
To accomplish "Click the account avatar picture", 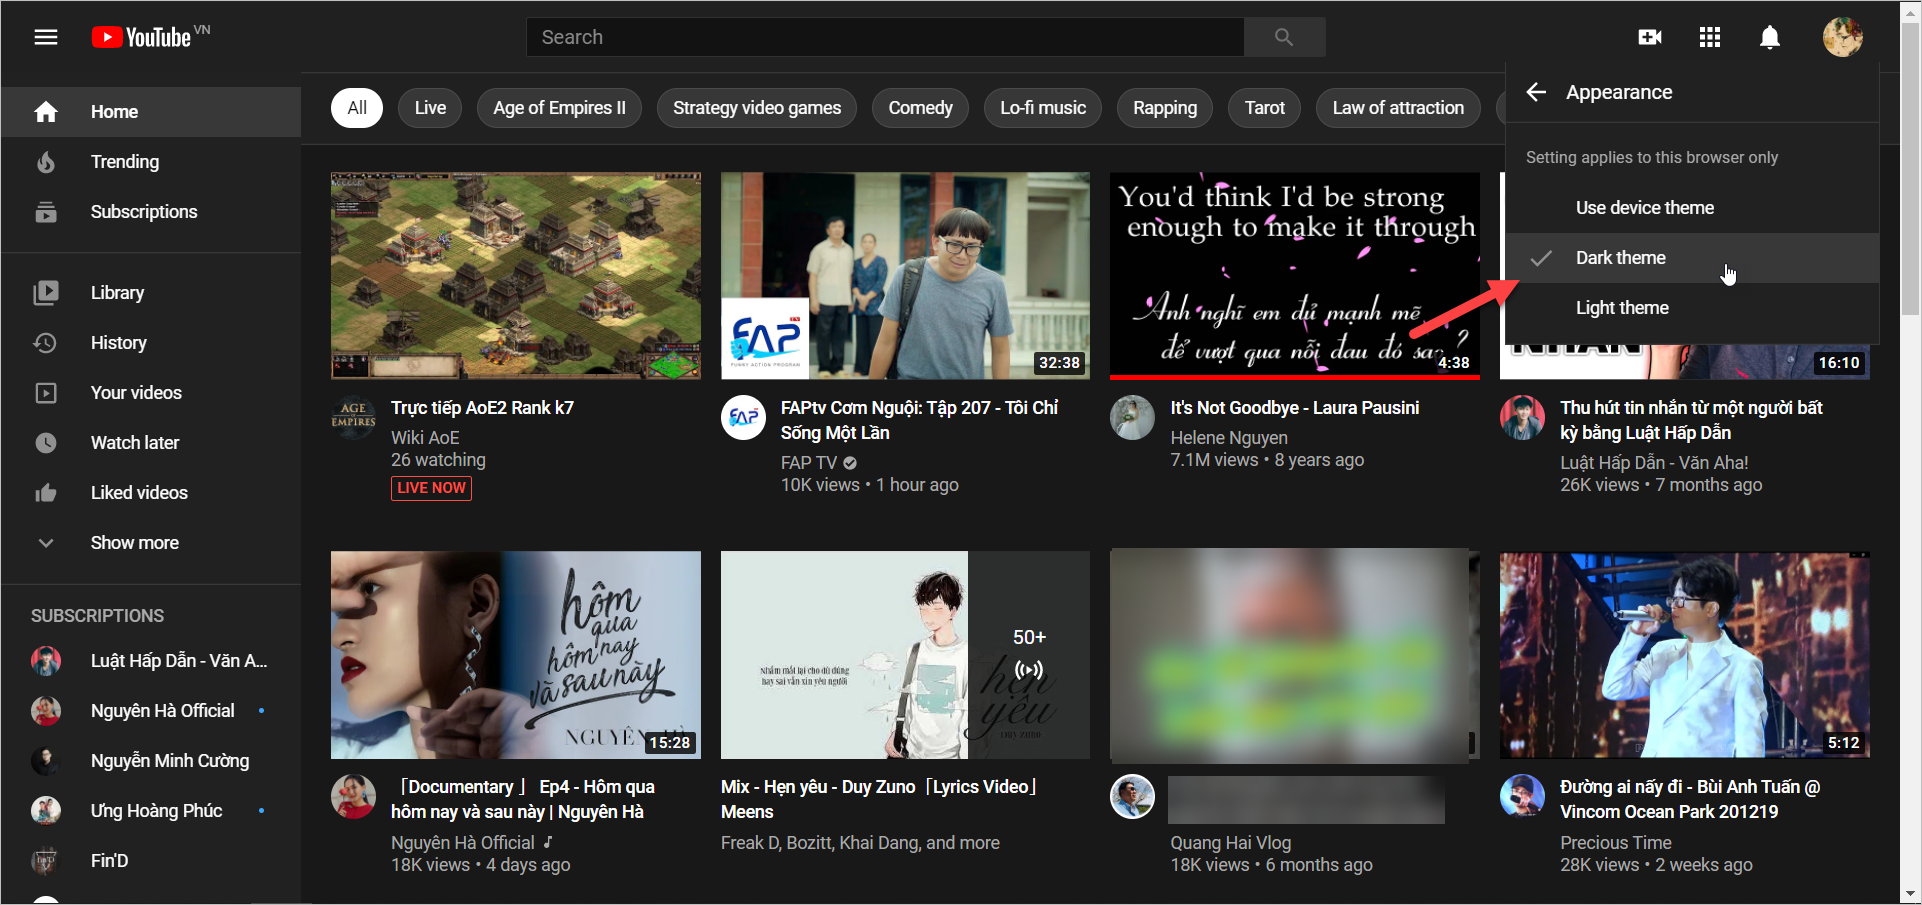I will (x=1841, y=37).
